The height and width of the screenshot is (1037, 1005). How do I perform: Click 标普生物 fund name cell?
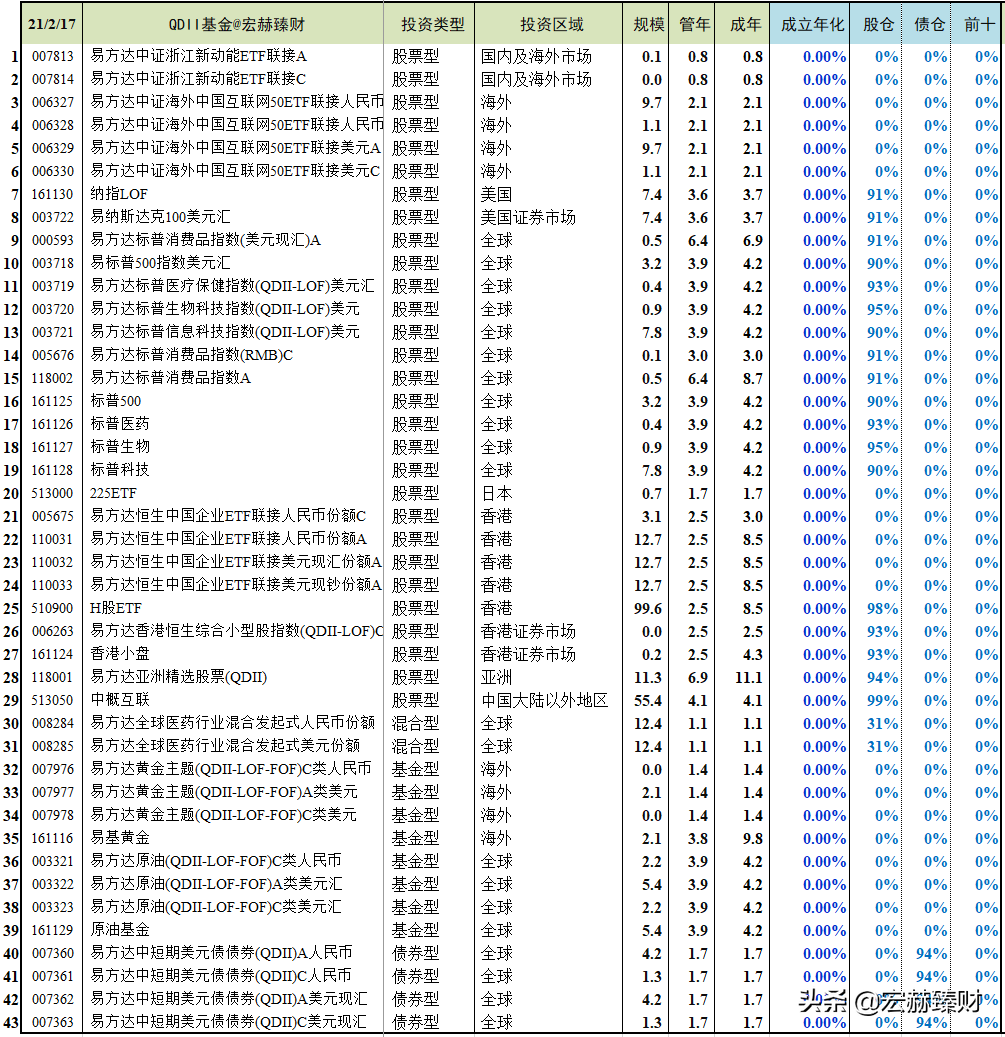[x=120, y=447]
